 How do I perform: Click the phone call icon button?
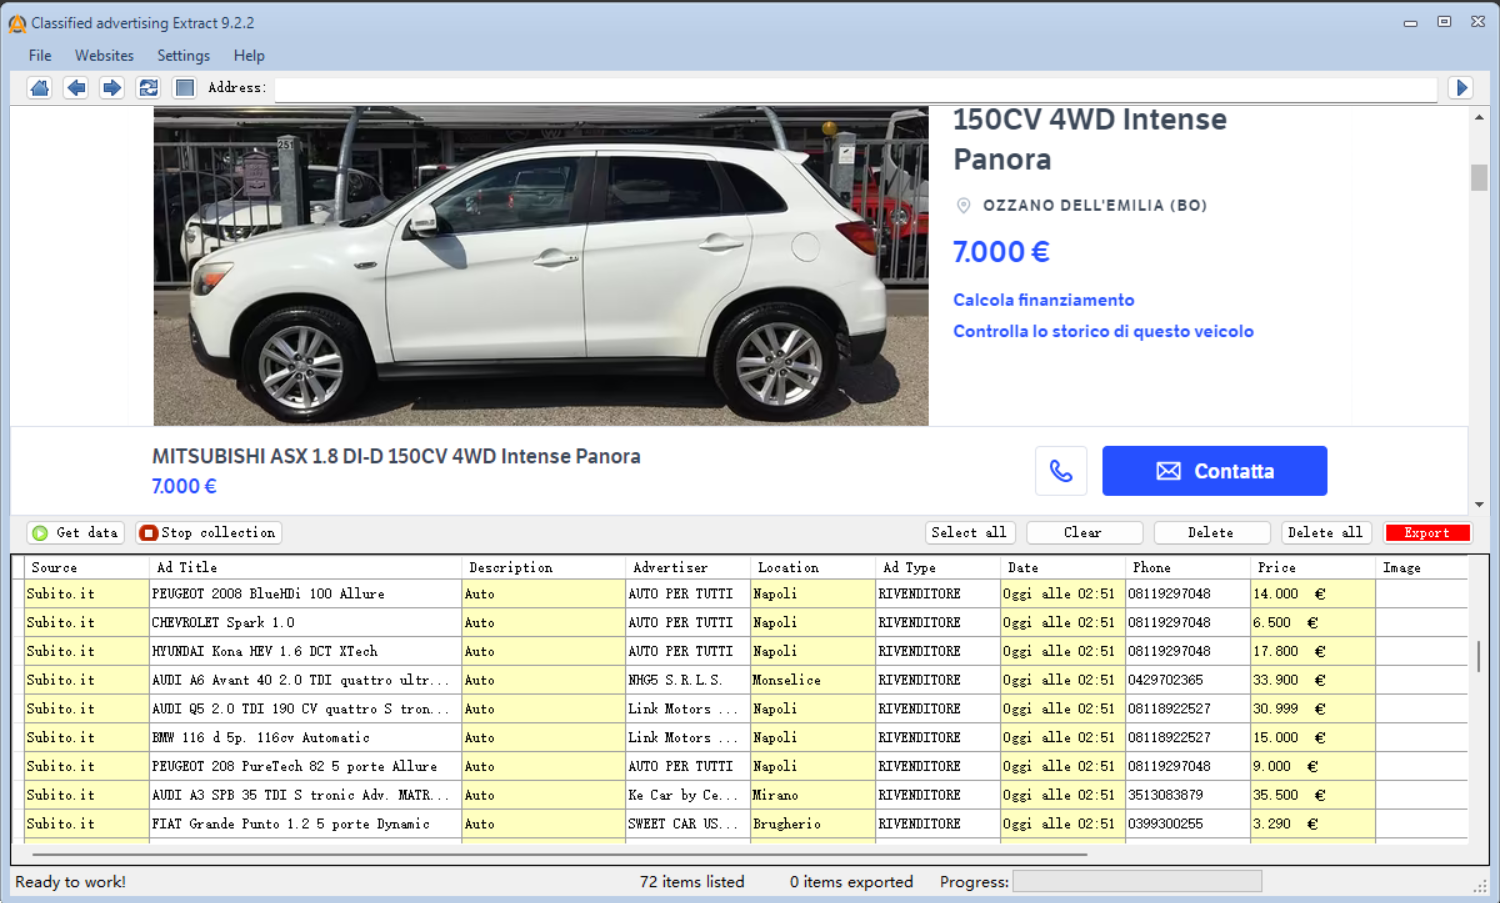[1060, 471]
